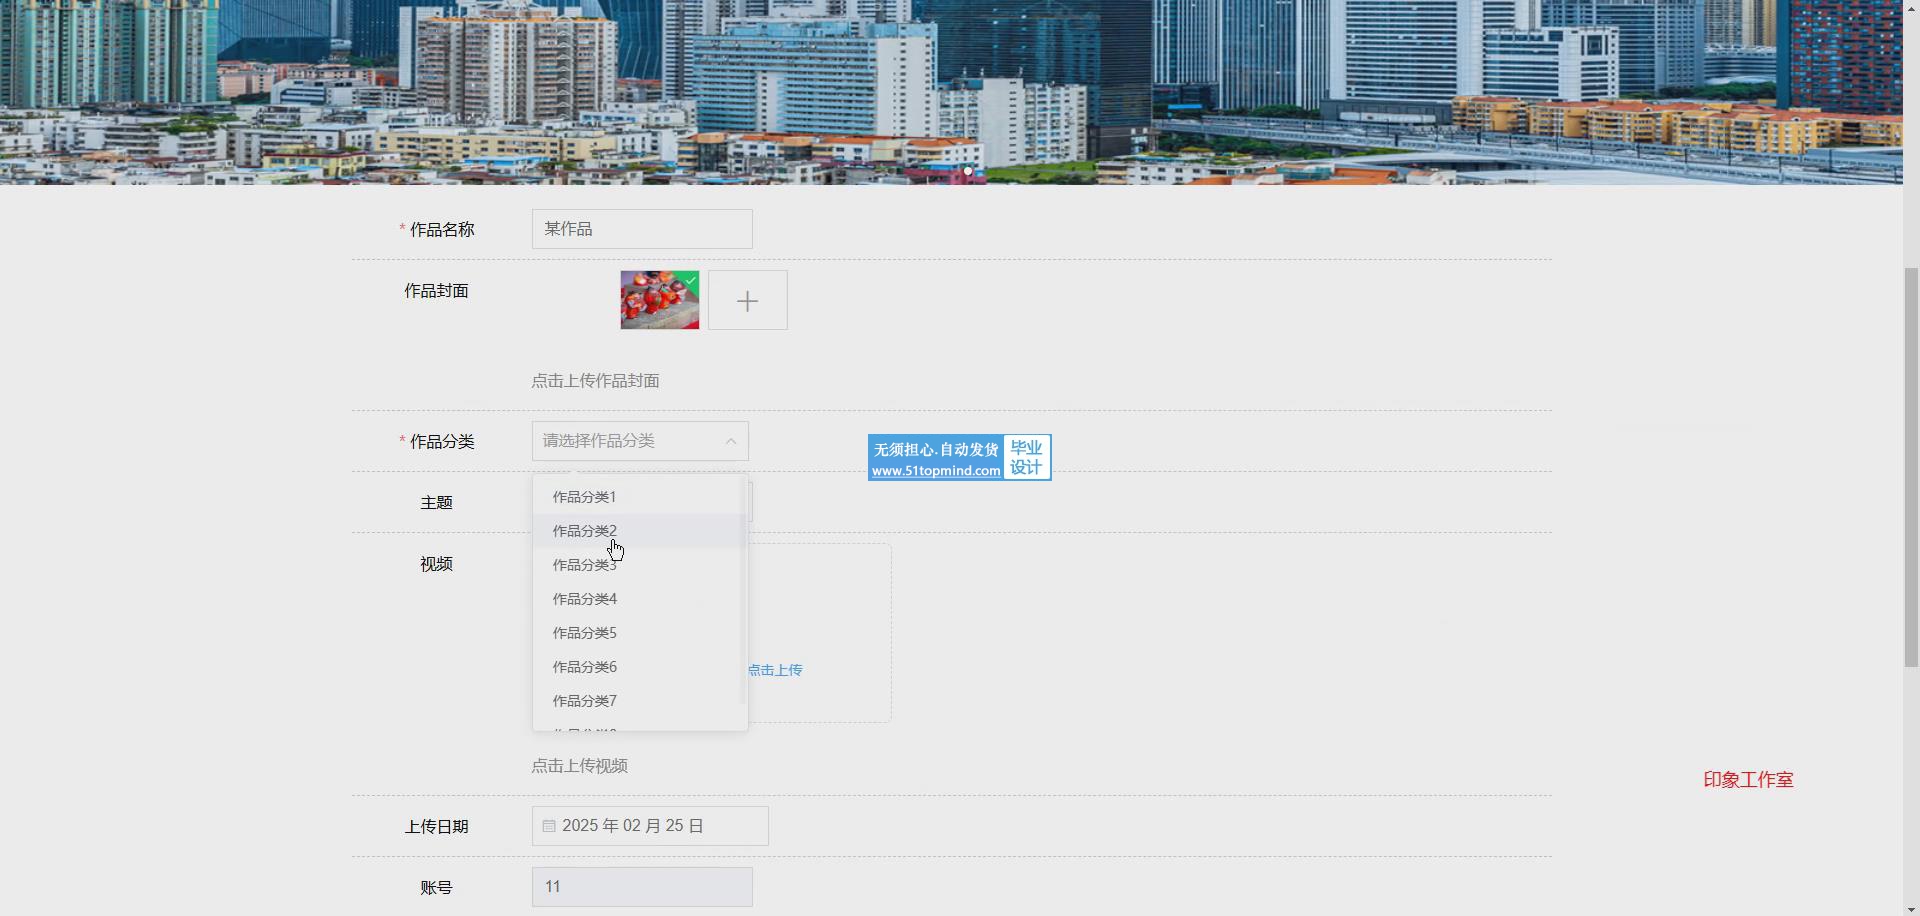Select 作品分类6 category entry

pyautogui.click(x=585, y=667)
